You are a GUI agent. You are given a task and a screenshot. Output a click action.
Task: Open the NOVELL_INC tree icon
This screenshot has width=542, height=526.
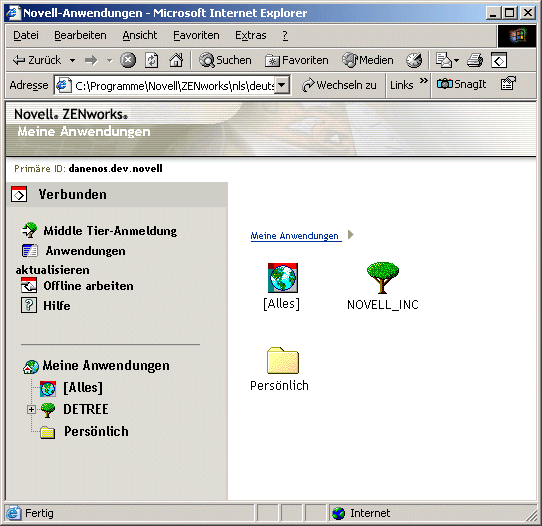click(x=383, y=278)
